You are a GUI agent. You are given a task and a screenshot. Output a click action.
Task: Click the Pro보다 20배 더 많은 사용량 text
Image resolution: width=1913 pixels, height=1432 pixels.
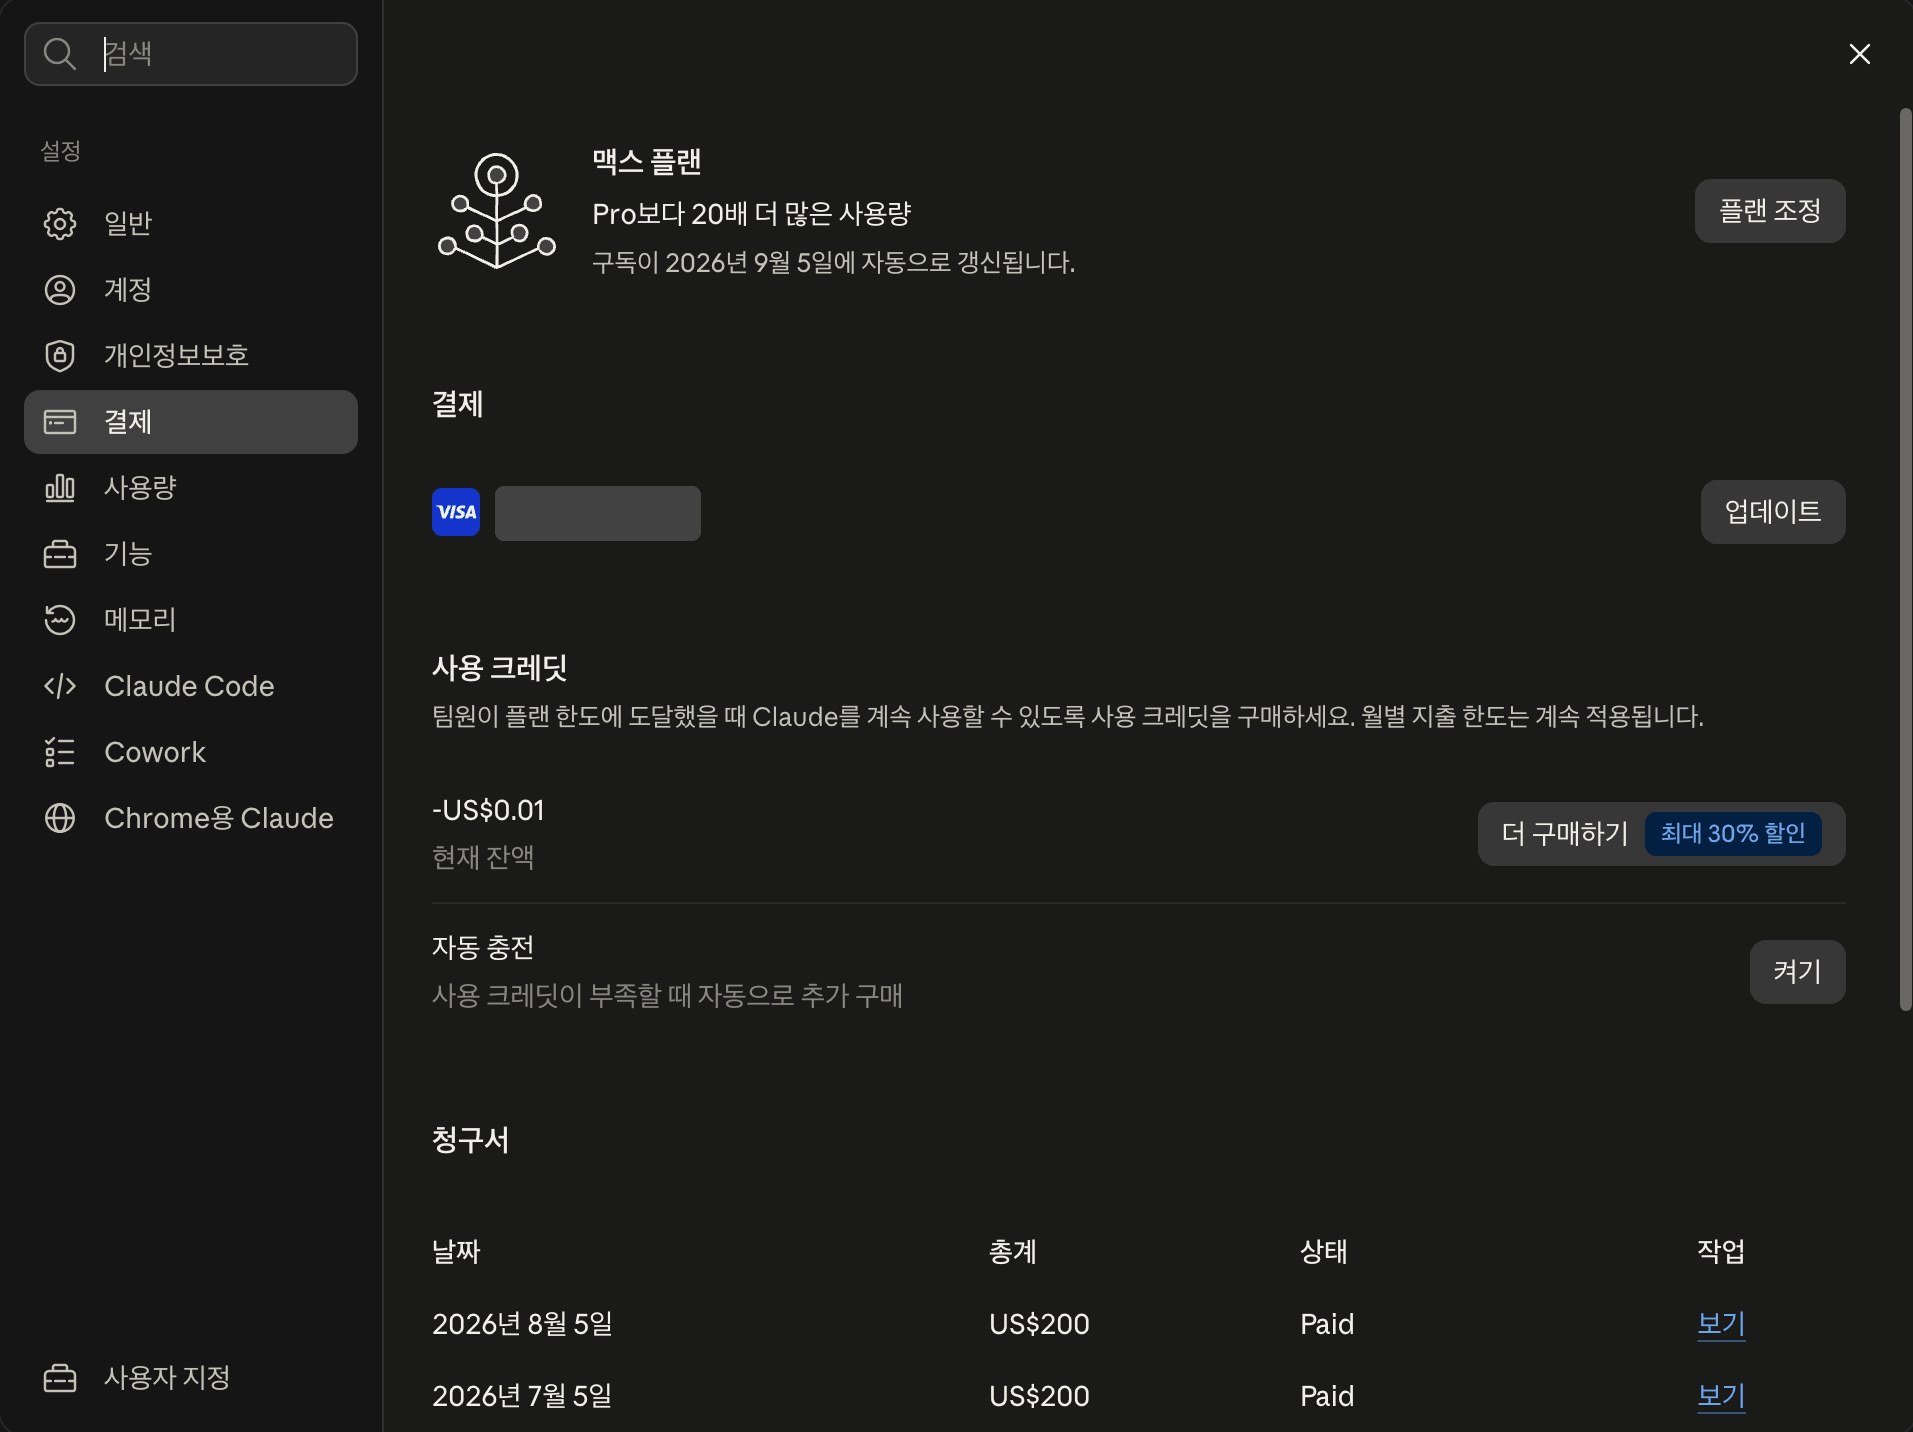752,214
